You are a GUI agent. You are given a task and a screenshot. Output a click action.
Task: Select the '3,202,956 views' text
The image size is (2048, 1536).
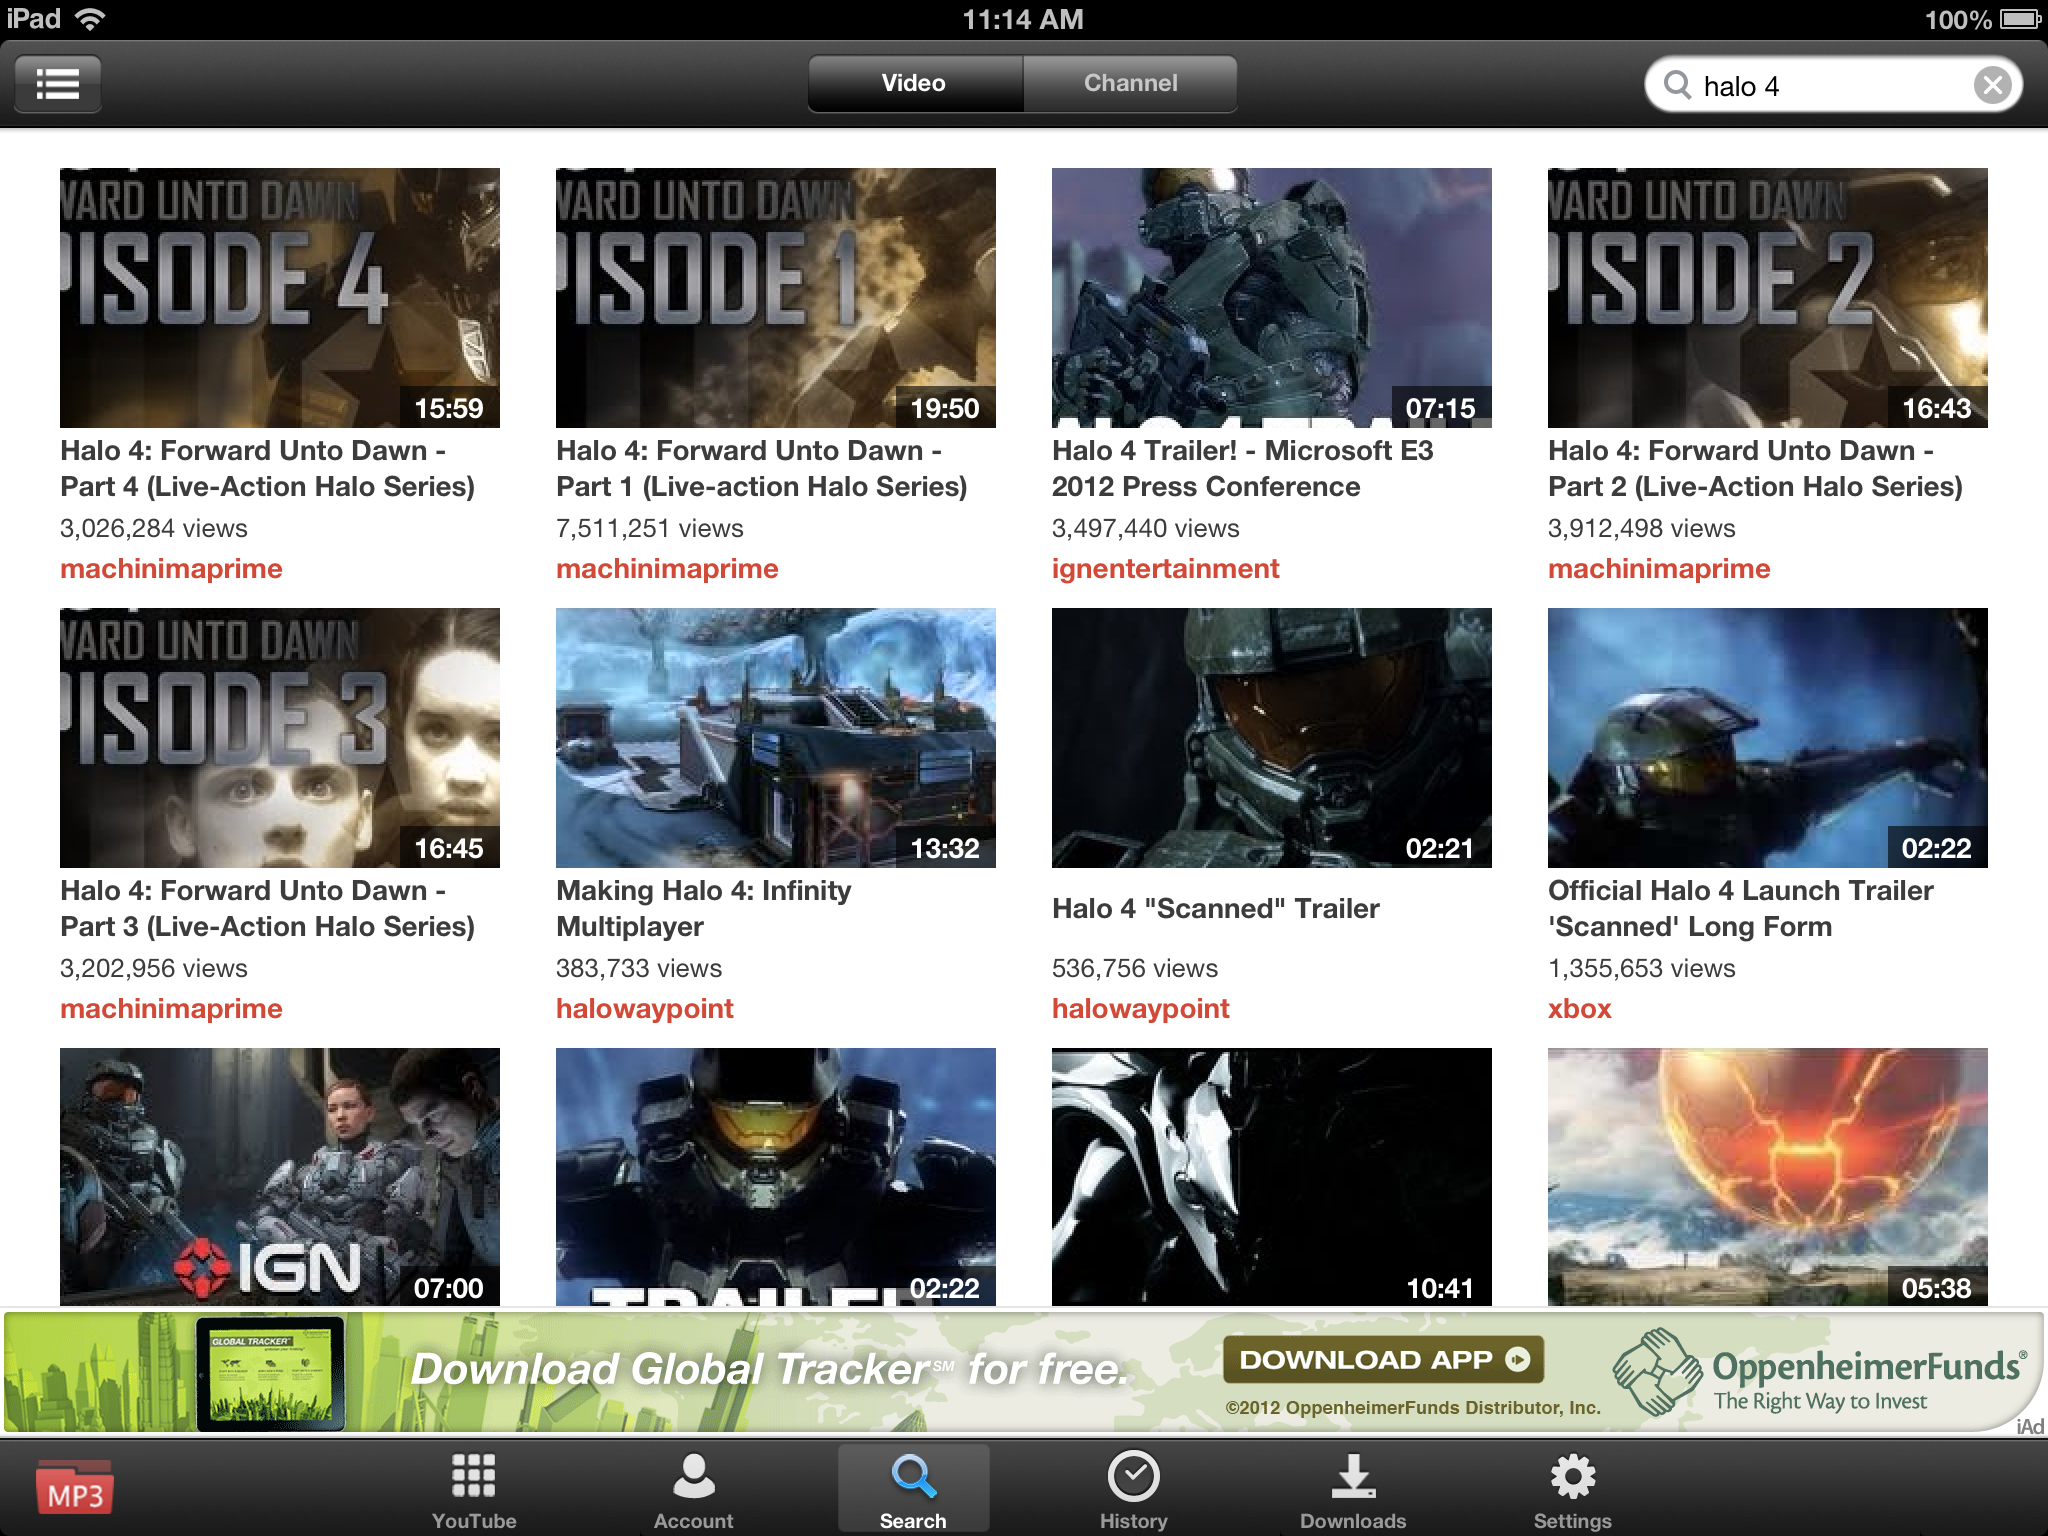[154, 968]
